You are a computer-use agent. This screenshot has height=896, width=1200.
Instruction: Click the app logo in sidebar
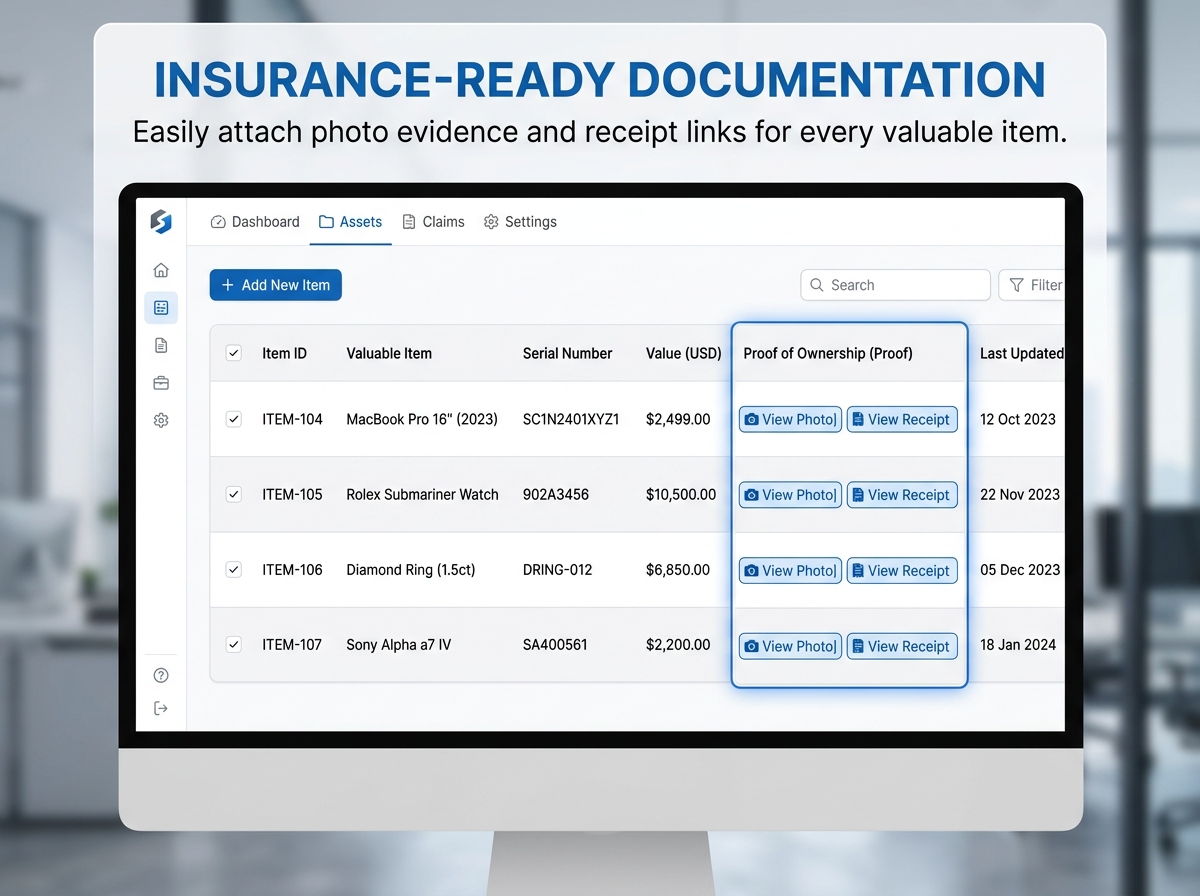[x=161, y=222]
